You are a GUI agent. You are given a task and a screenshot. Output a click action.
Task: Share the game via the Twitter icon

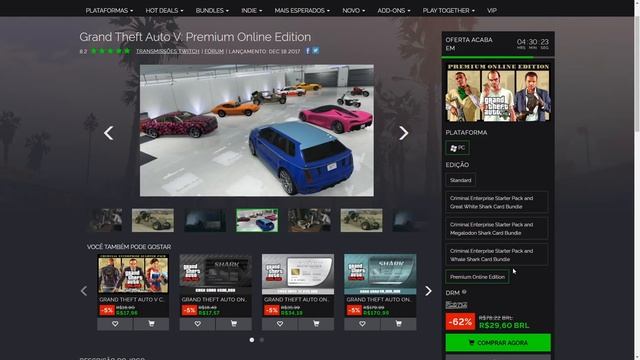tap(316, 51)
